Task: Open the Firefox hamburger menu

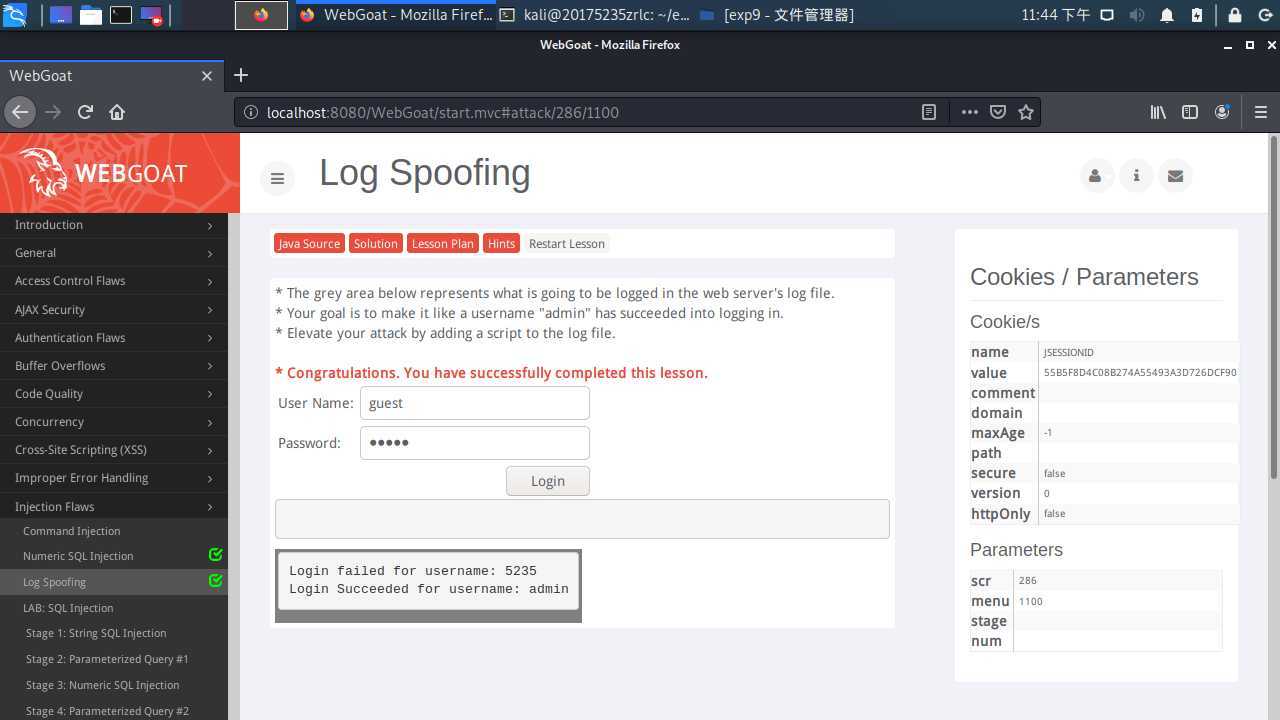Action: point(1260,112)
